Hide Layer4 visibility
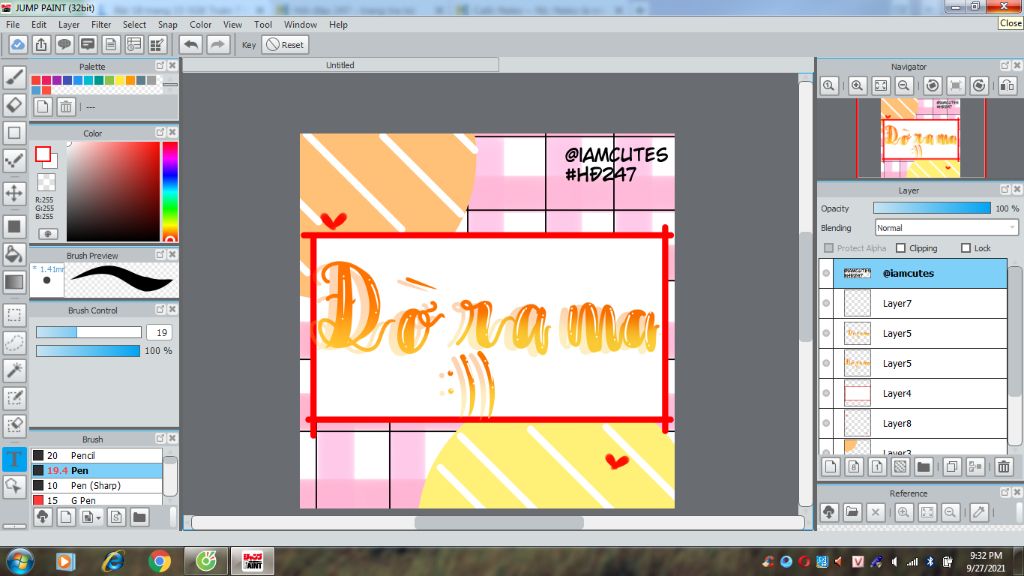Image resolution: width=1024 pixels, height=576 pixels. [x=826, y=394]
